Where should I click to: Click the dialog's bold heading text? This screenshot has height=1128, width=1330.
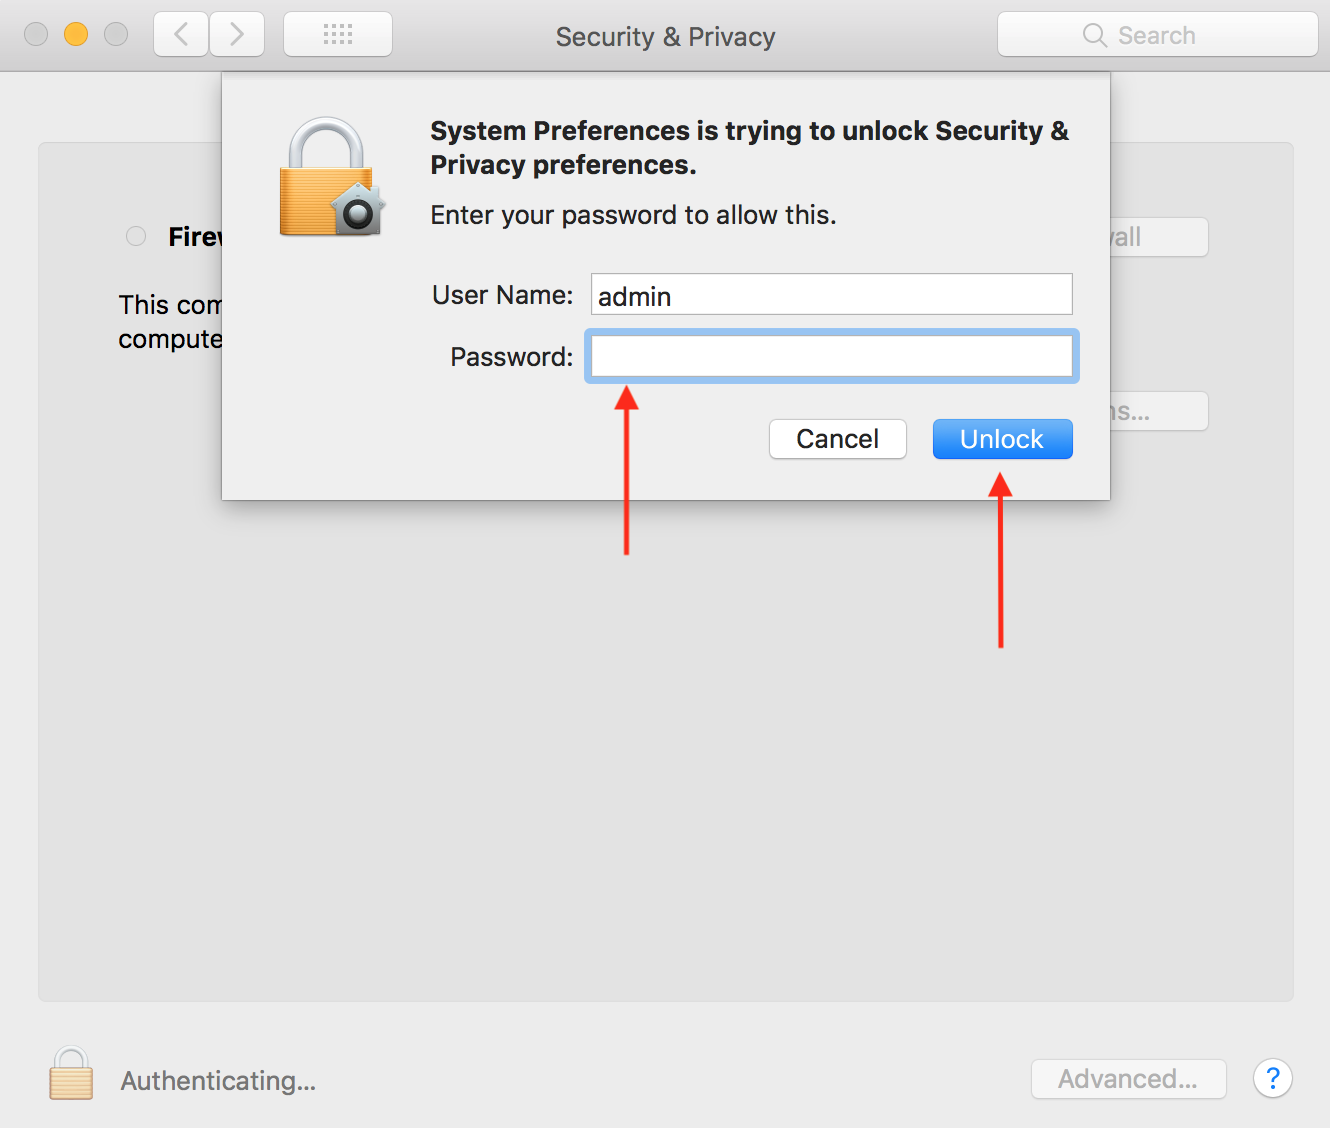click(749, 147)
